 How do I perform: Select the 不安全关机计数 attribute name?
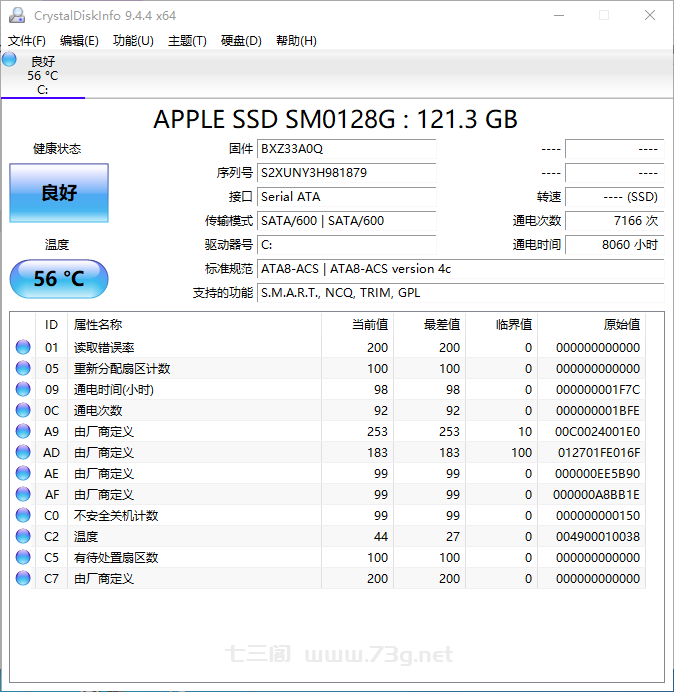(116, 515)
